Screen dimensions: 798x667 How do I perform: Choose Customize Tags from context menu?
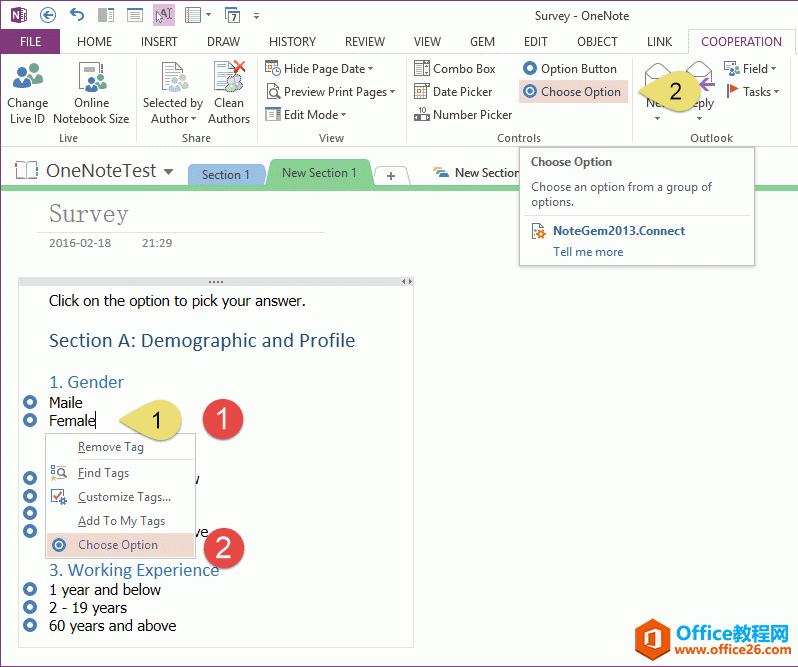click(x=121, y=497)
